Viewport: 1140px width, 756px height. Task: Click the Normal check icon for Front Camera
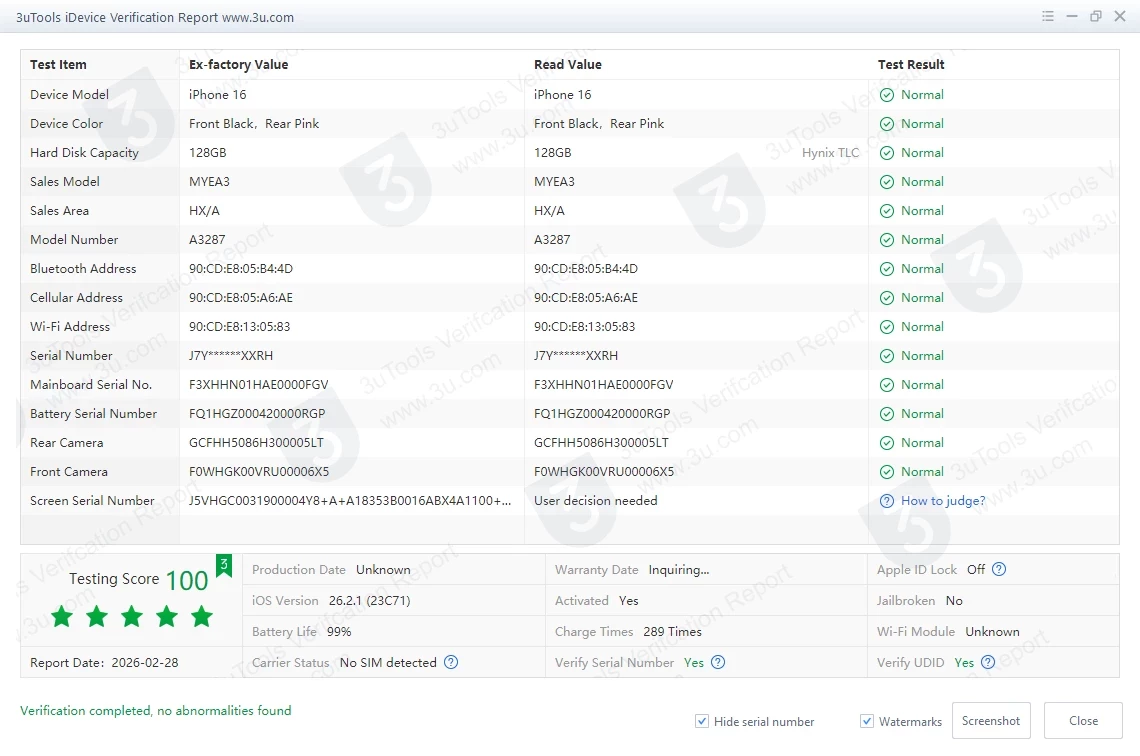tap(887, 472)
